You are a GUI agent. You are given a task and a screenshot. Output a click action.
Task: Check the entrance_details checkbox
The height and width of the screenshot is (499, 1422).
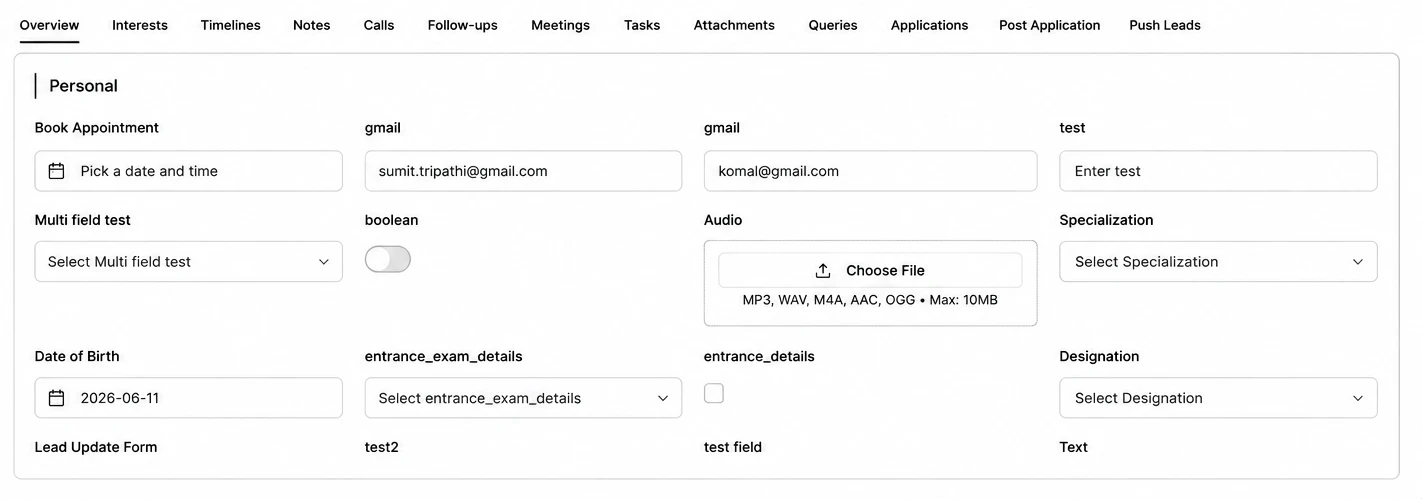(714, 393)
